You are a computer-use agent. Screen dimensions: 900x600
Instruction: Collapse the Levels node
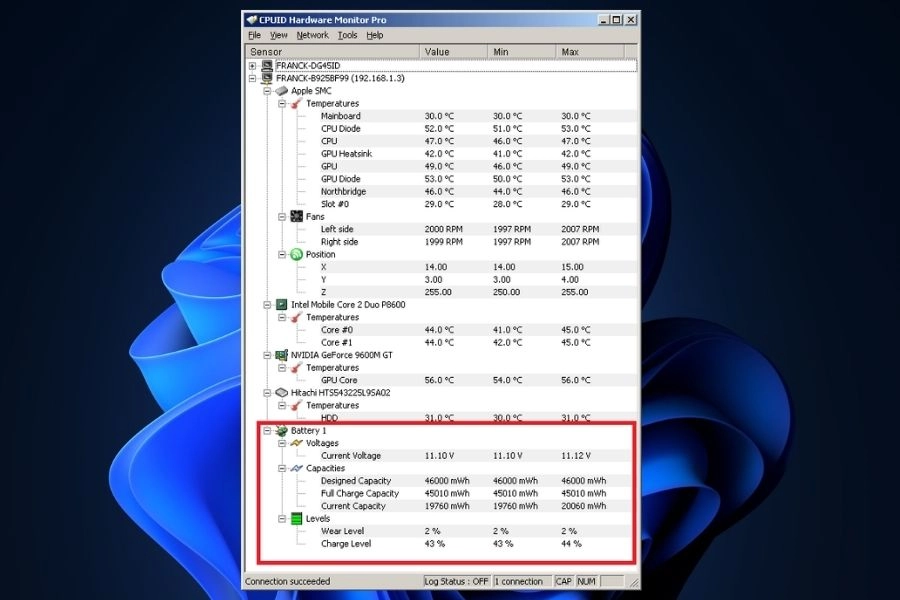tap(282, 519)
